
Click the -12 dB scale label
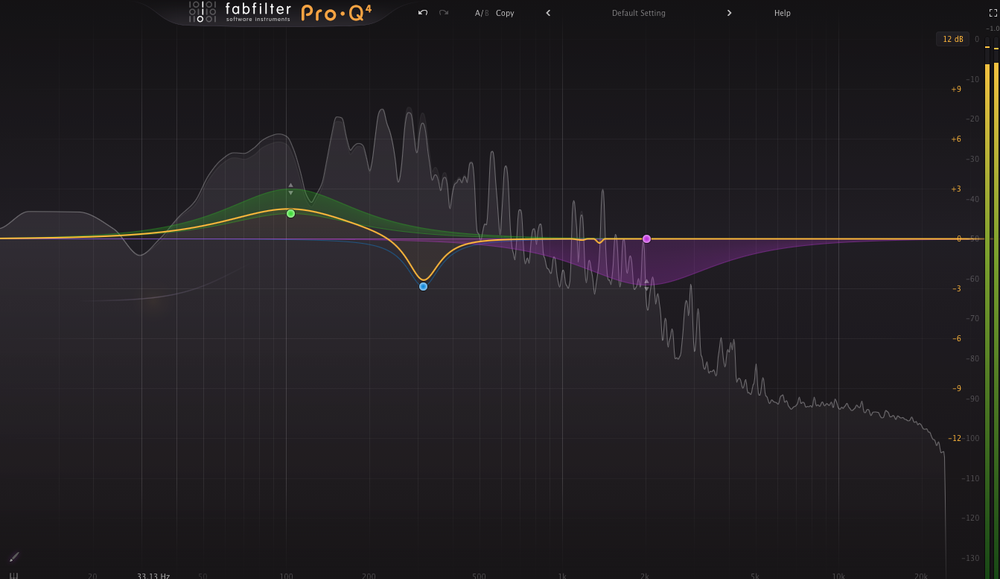pos(955,438)
